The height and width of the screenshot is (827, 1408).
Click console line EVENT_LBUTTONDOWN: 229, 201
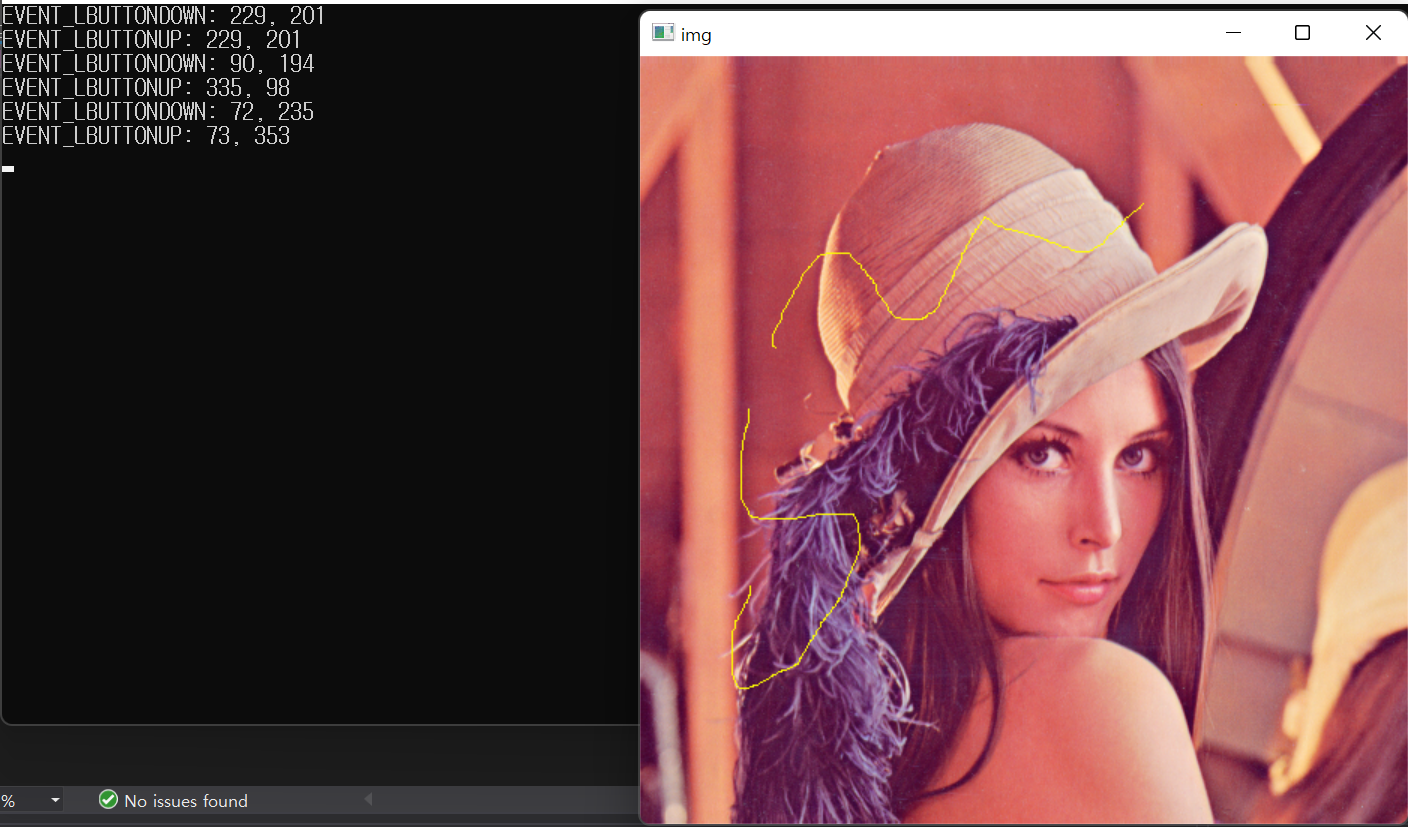click(x=163, y=16)
